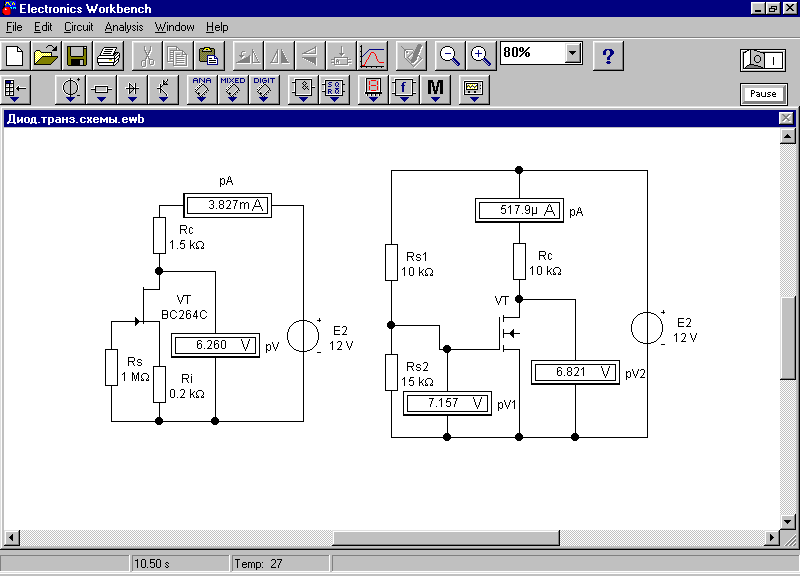Click the vertical scrollbar down arrow
This screenshot has height=576, width=800.
(788, 522)
